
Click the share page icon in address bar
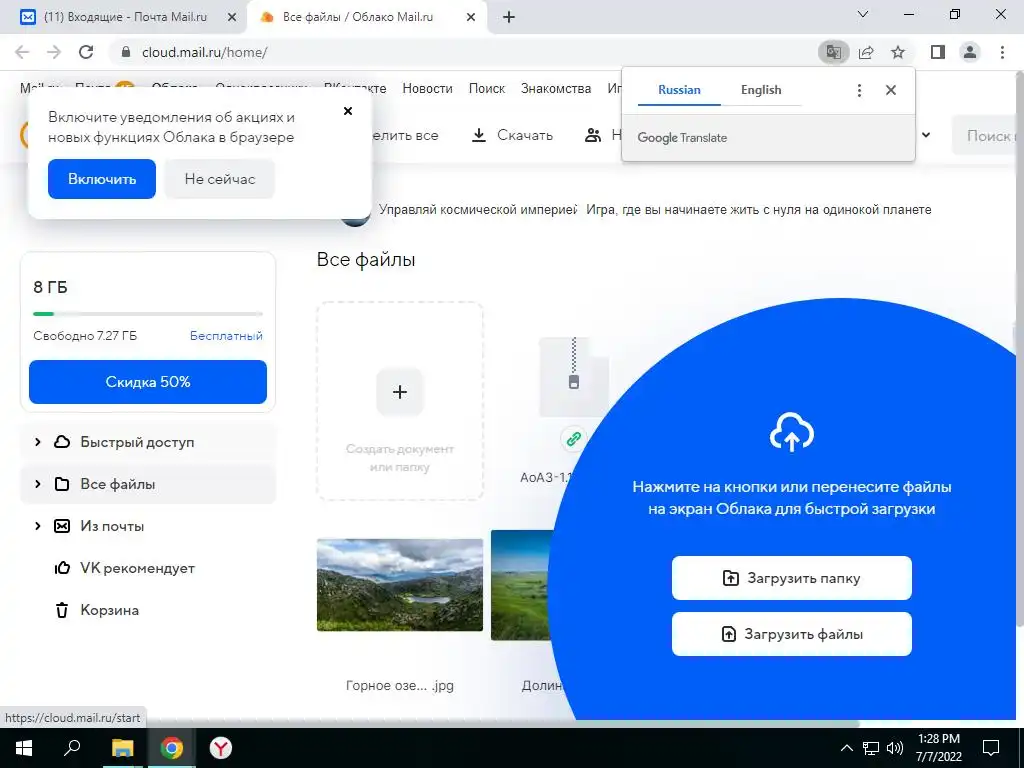(866, 52)
